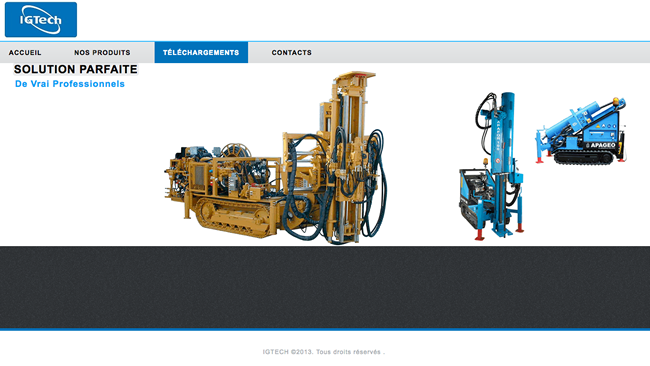Click the APAGEO label on the crawler
The width and height of the screenshot is (650, 366).
pos(602,145)
